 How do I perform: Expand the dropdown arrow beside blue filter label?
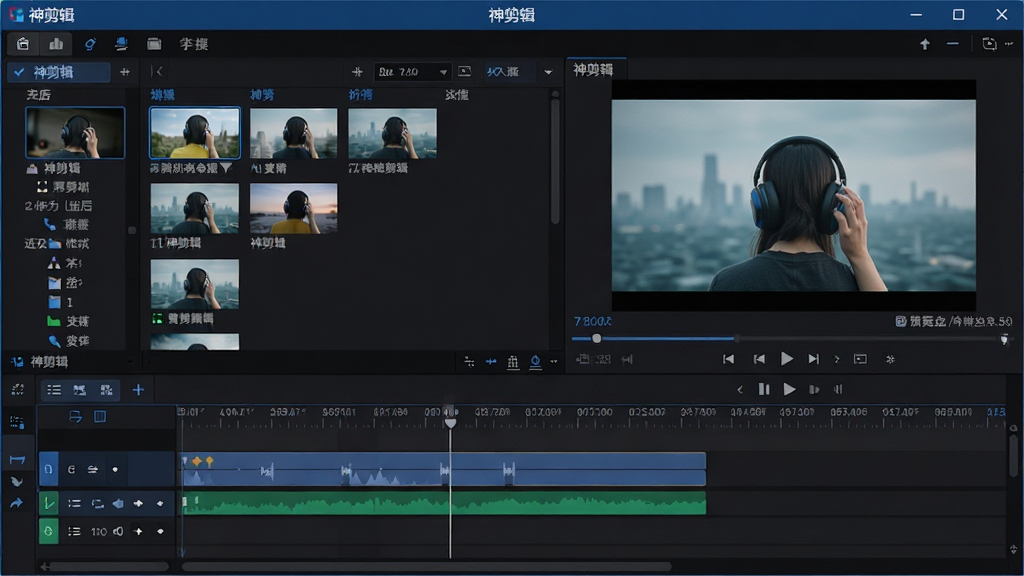pyautogui.click(x=548, y=72)
